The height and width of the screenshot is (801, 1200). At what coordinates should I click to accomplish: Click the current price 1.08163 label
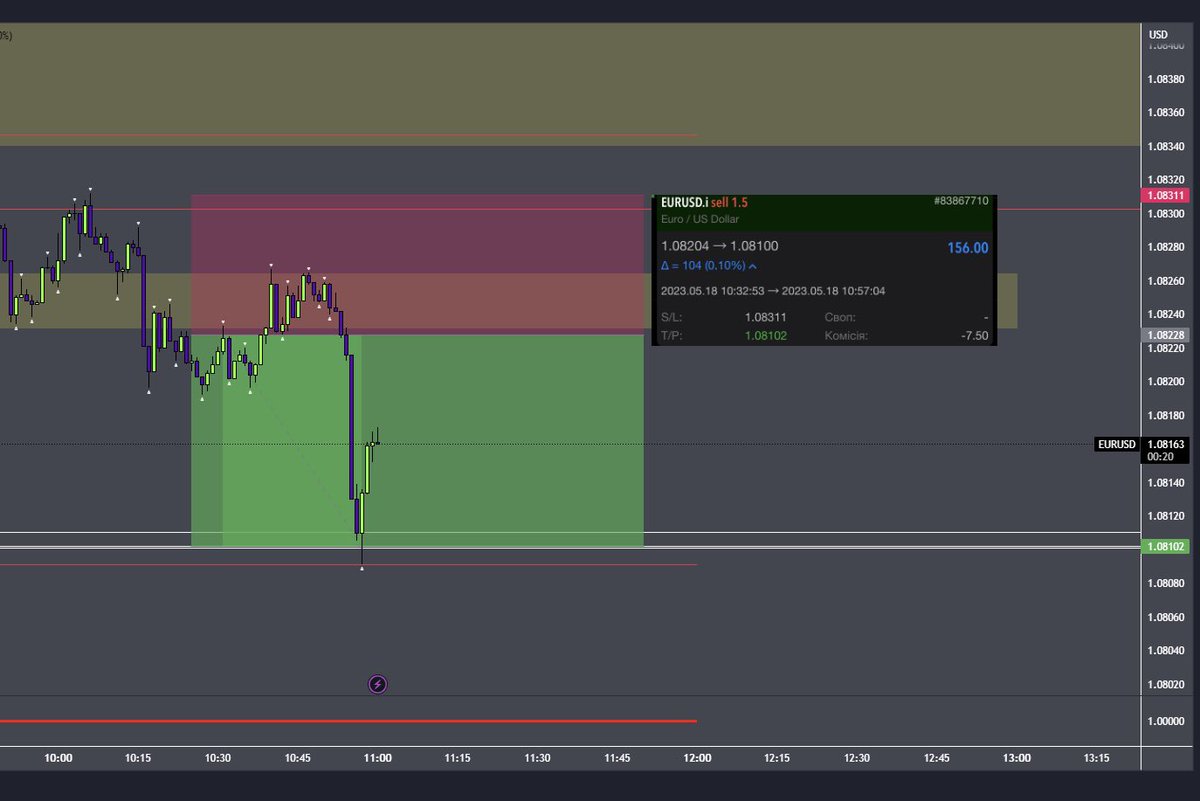pyautogui.click(x=1165, y=444)
